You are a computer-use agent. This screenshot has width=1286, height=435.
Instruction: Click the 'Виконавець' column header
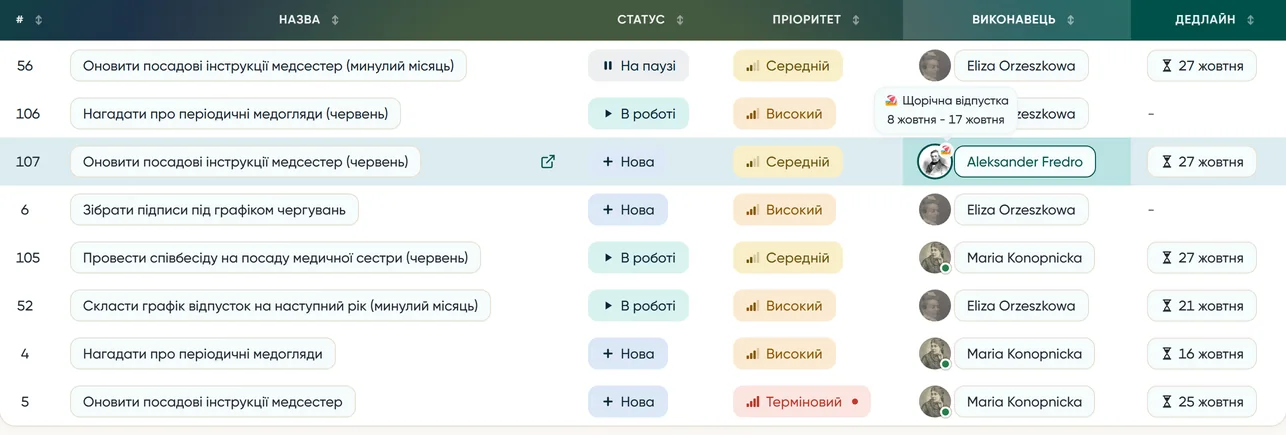[x=1014, y=20]
